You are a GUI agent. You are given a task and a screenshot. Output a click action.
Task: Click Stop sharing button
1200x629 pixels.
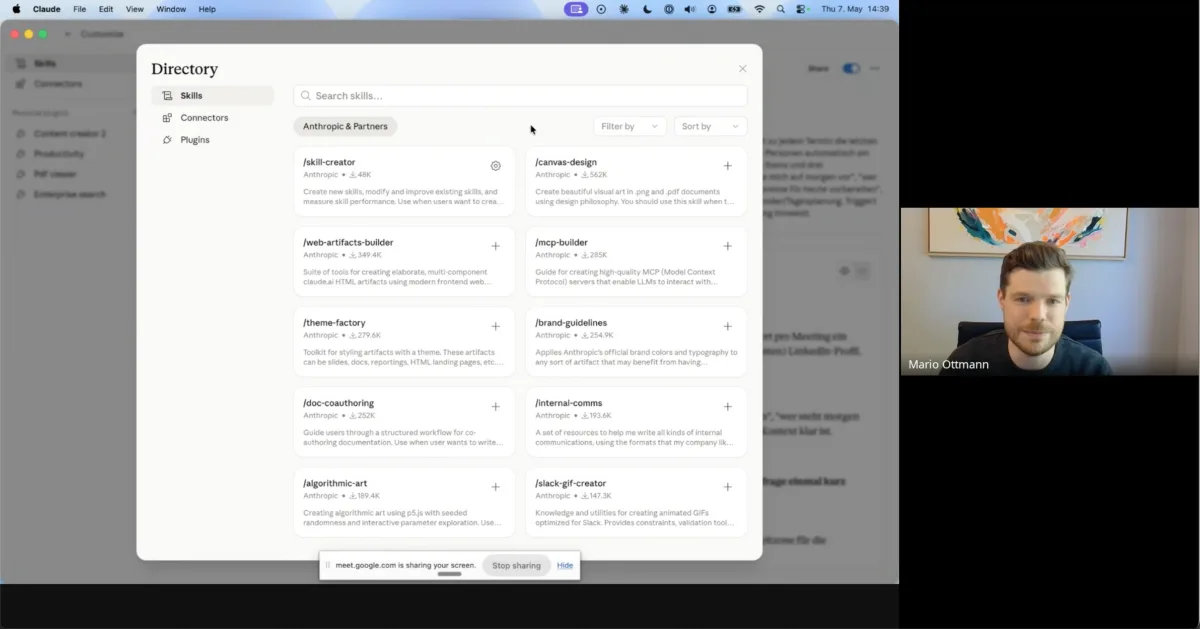click(516, 565)
